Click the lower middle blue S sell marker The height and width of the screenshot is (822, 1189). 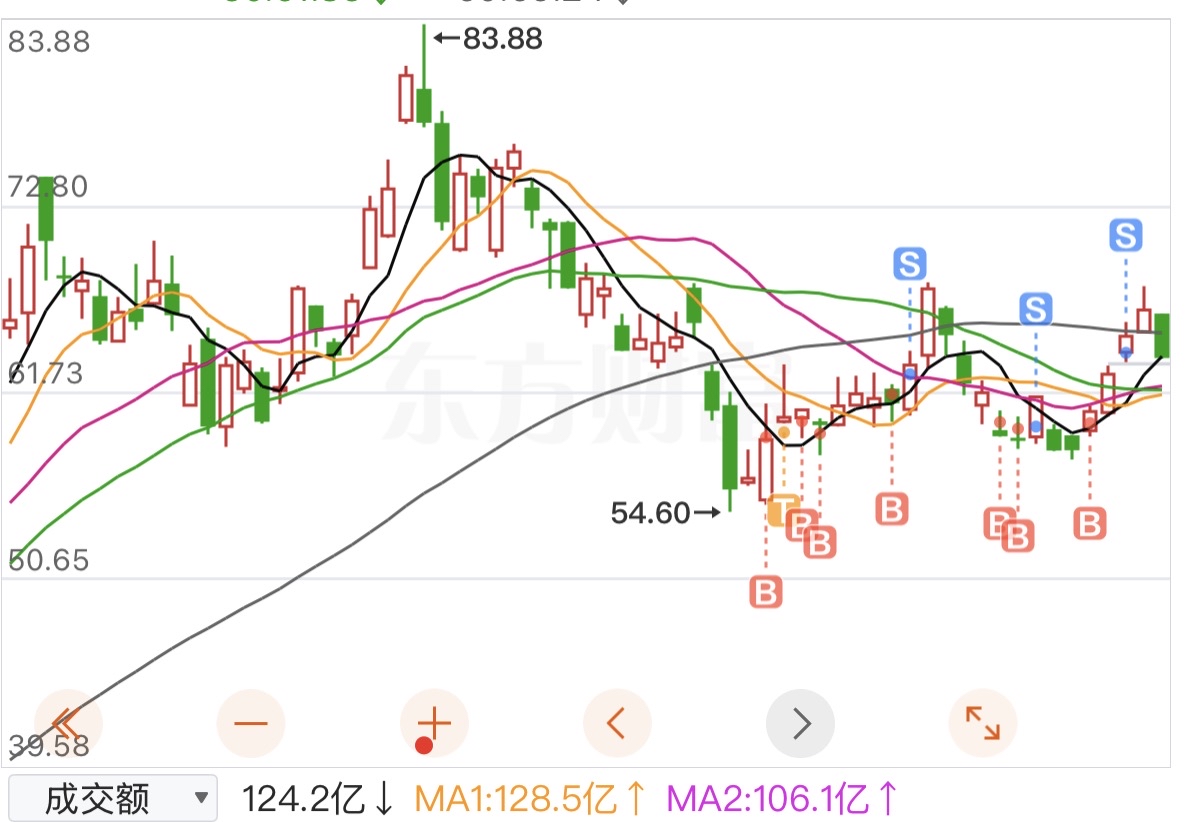coord(1036,309)
